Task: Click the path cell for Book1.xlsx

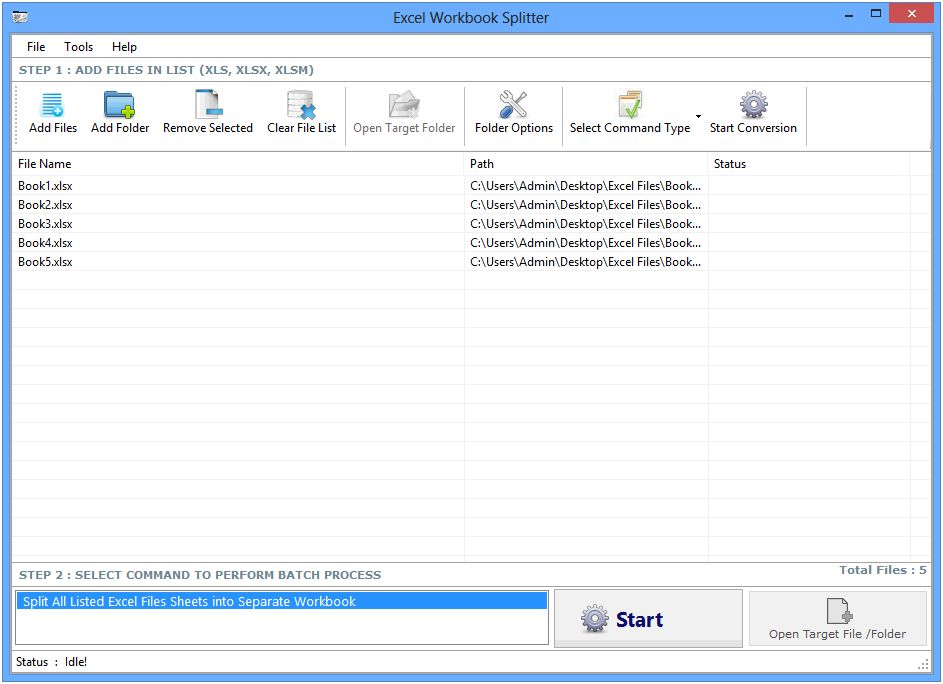Action: [x=586, y=186]
